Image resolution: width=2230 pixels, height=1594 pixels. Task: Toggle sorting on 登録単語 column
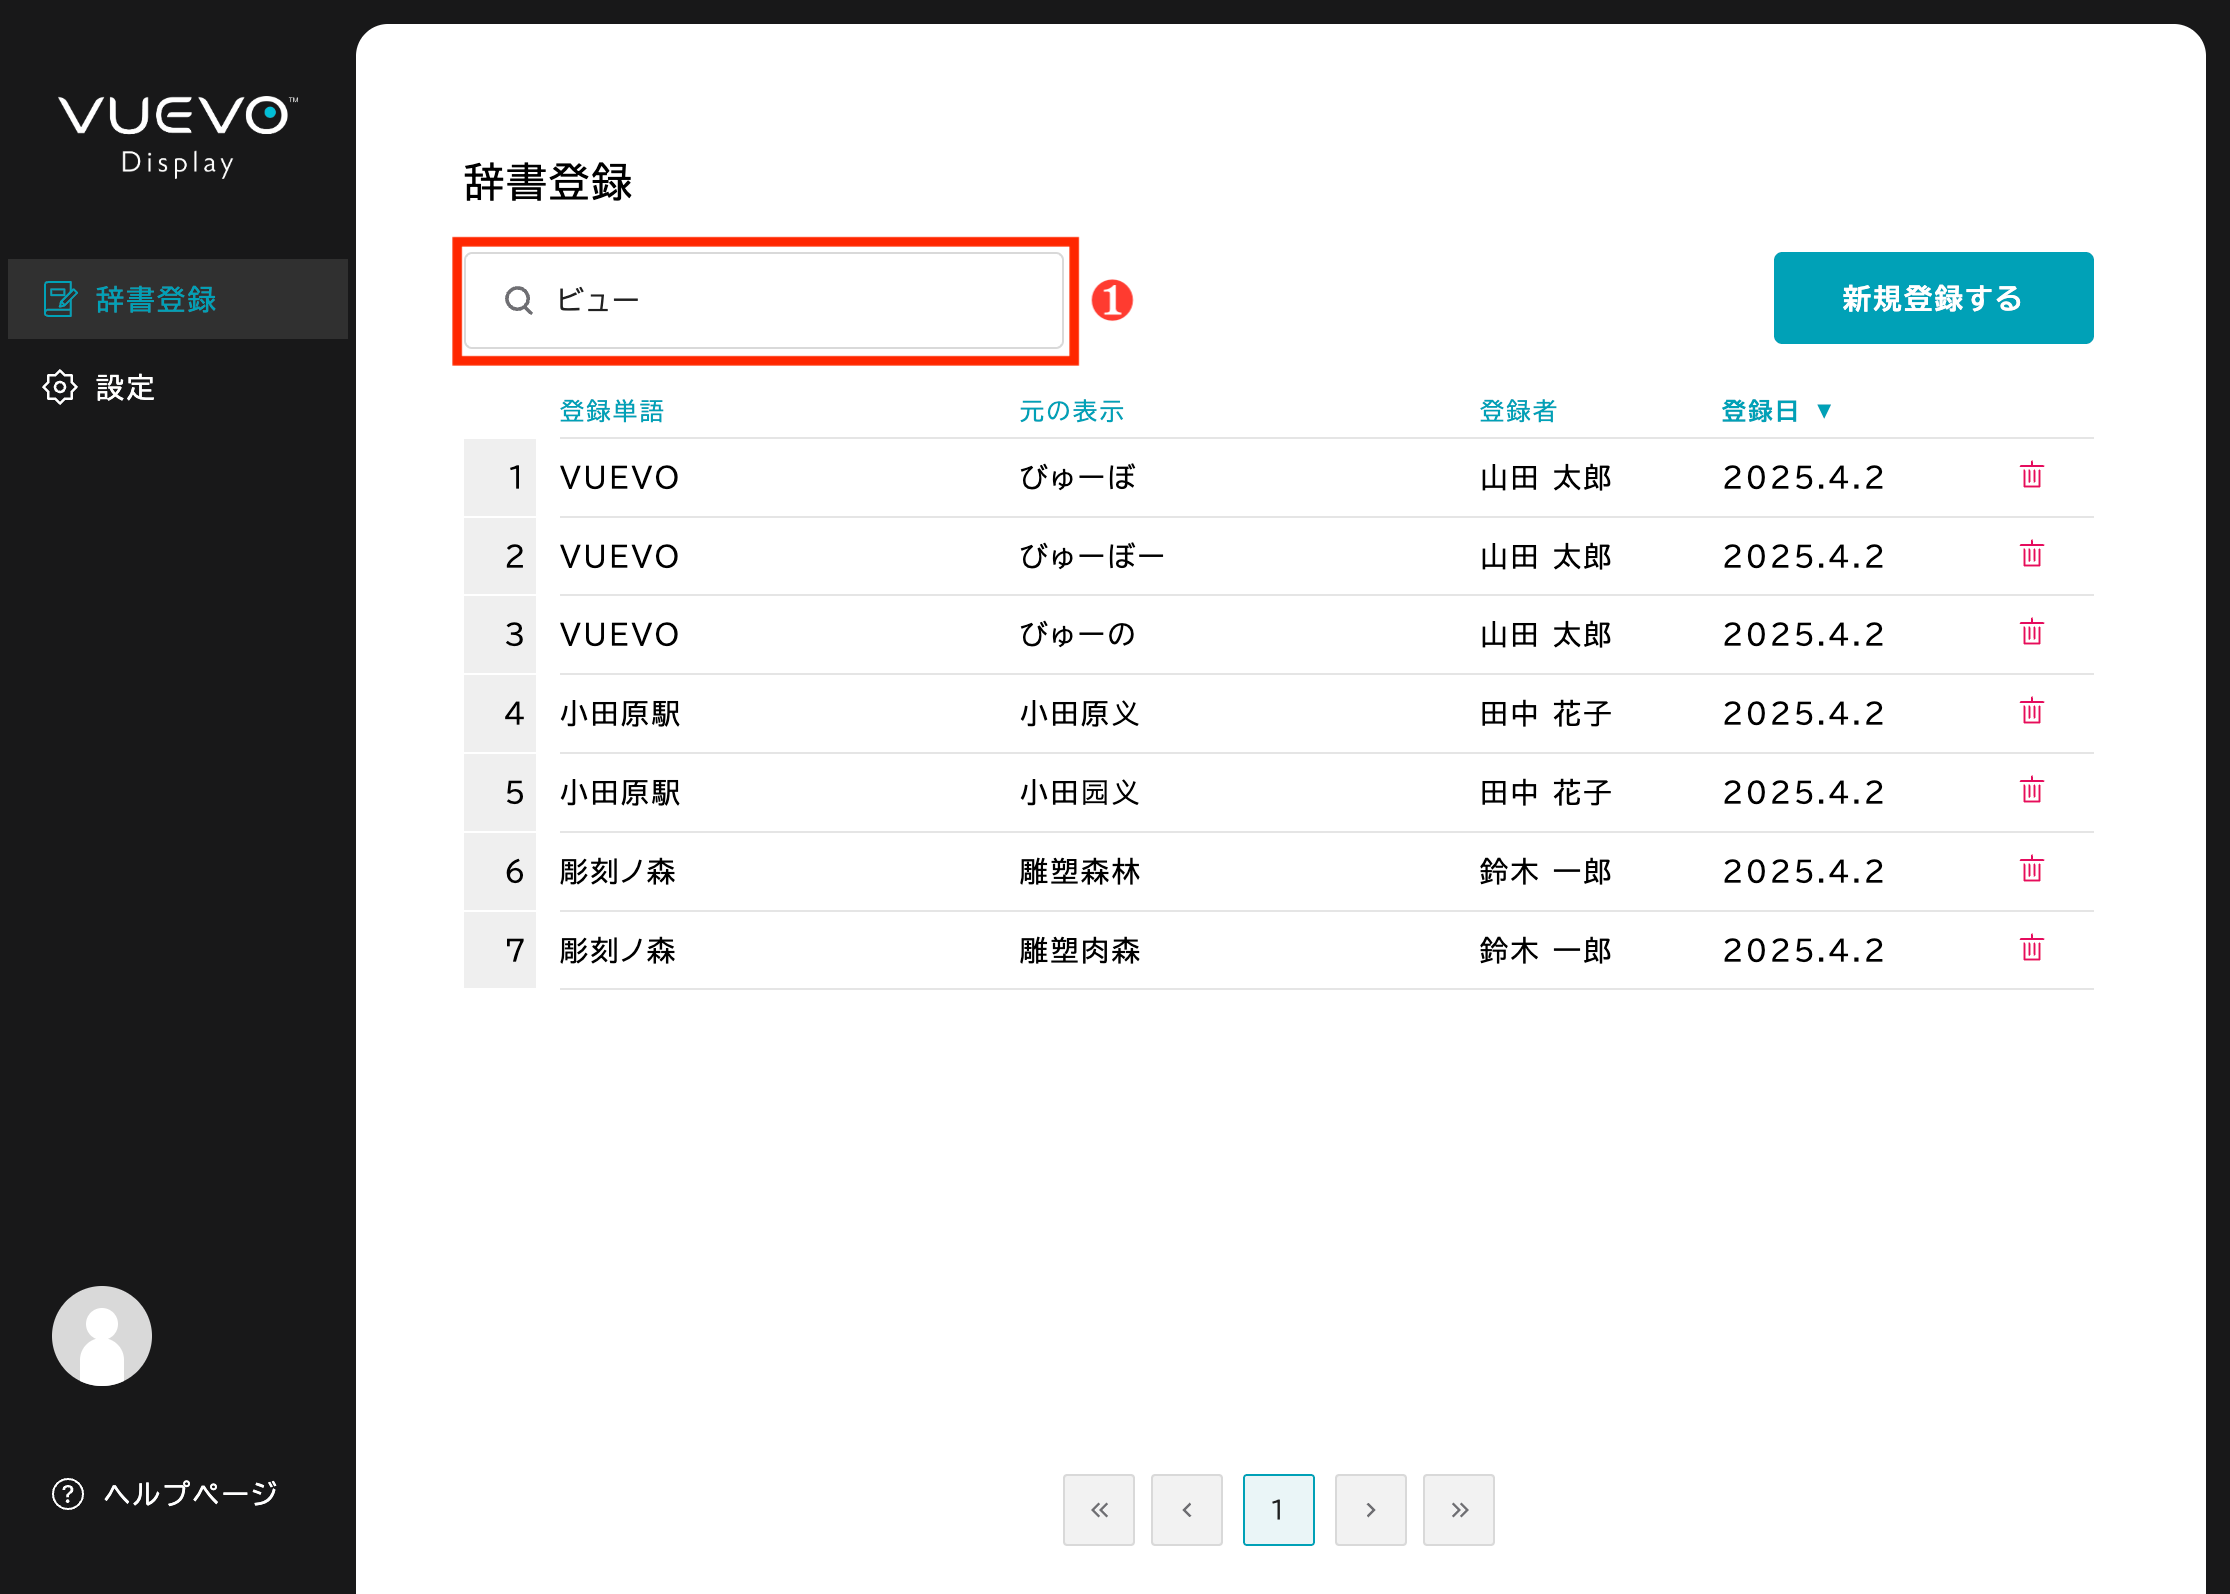pyautogui.click(x=613, y=410)
